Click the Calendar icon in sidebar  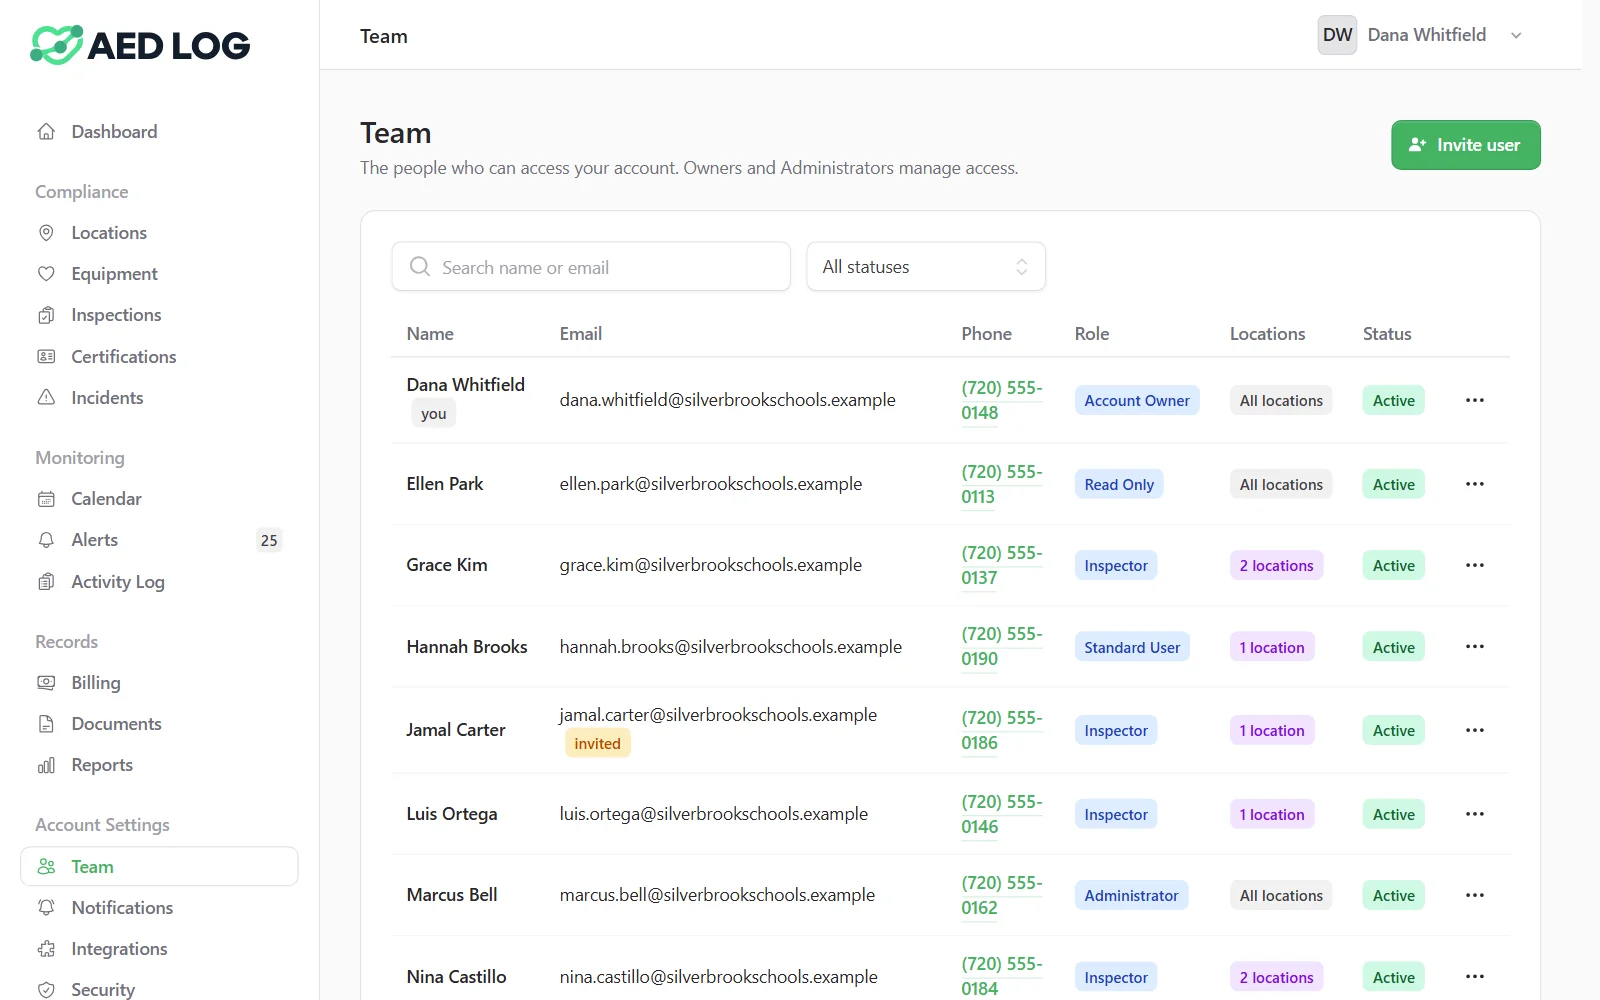(46, 499)
